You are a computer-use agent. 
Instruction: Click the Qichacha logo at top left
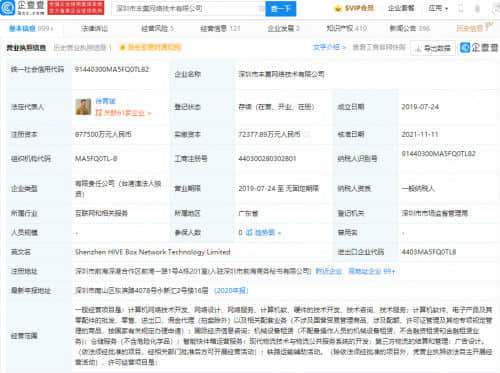pyautogui.click(x=23, y=8)
